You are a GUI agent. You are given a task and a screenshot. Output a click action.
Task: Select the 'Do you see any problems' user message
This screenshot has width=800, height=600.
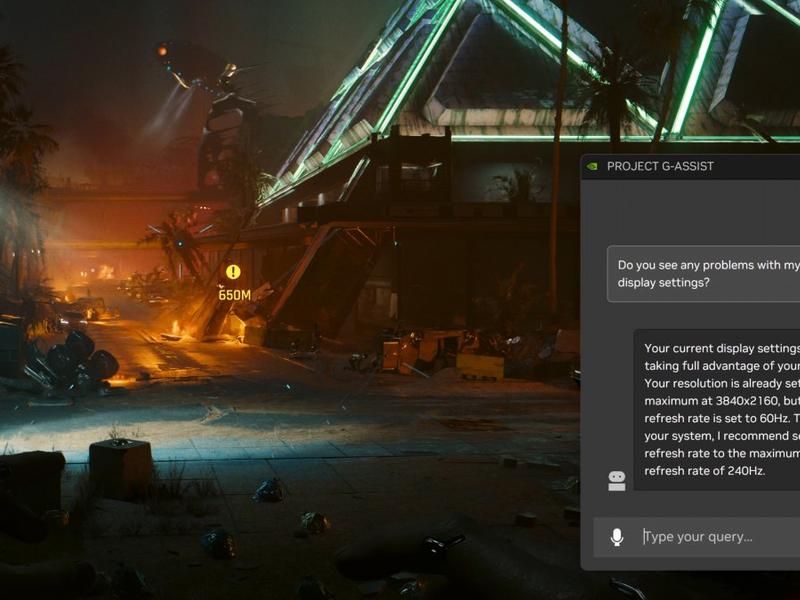704,273
